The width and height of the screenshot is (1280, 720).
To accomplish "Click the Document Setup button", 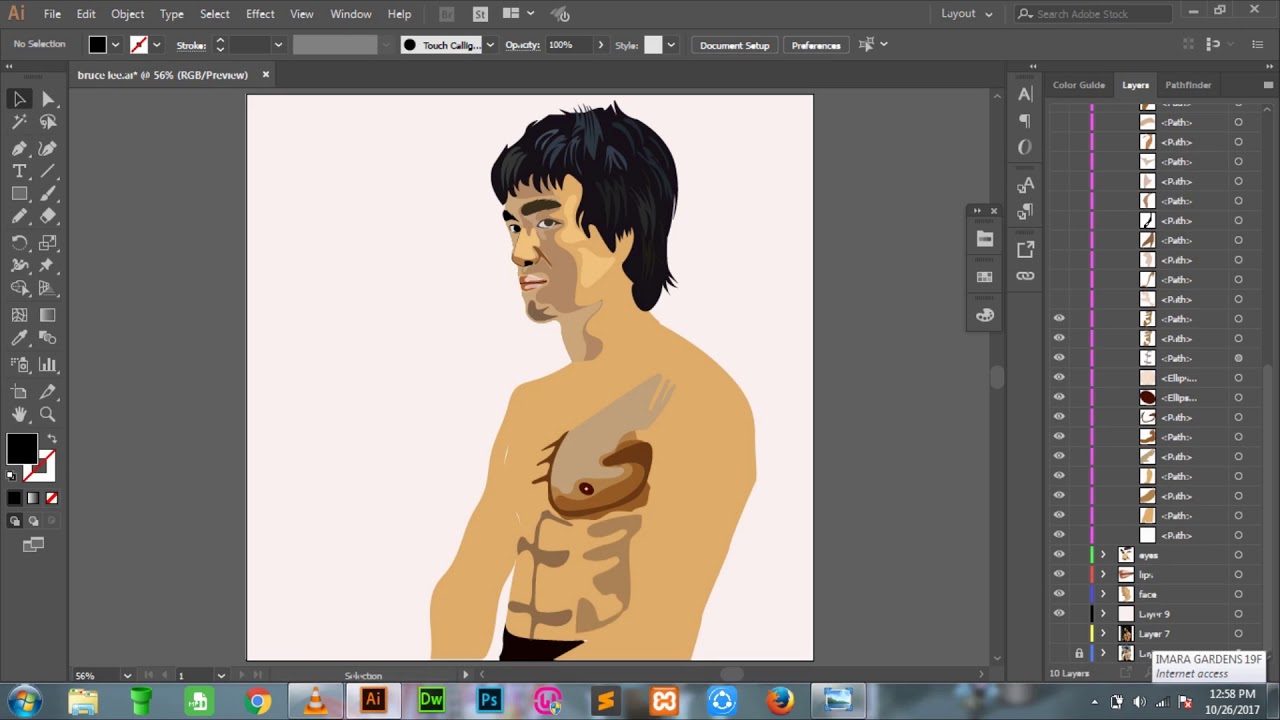I will (x=734, y=45).
